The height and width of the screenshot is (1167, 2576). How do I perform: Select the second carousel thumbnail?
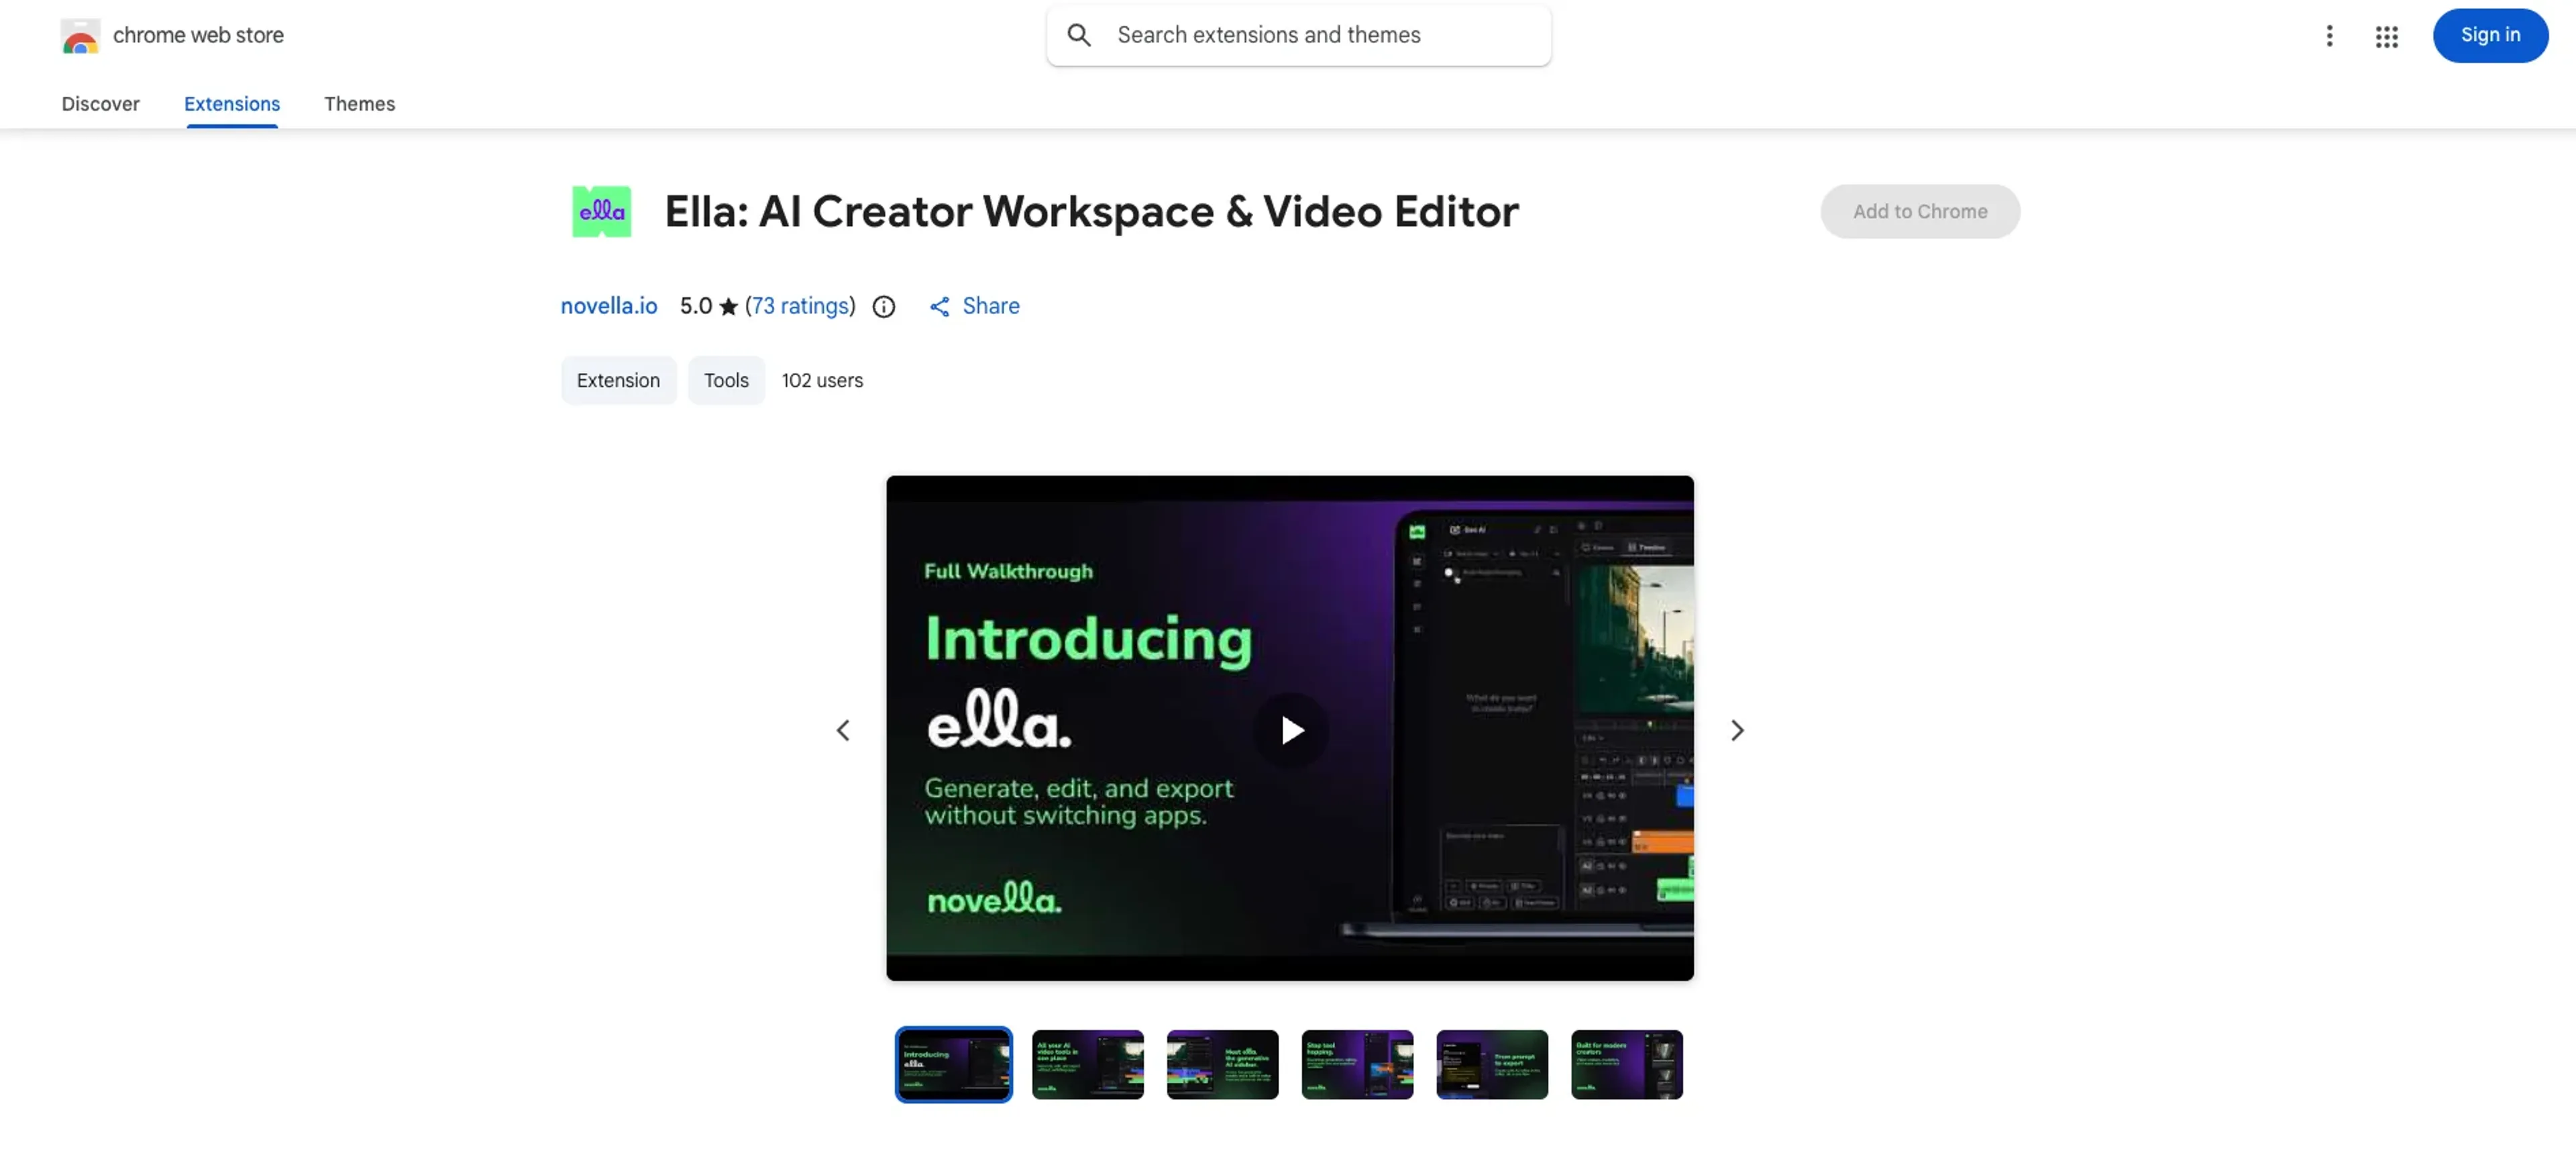tap(1087, 1064)
